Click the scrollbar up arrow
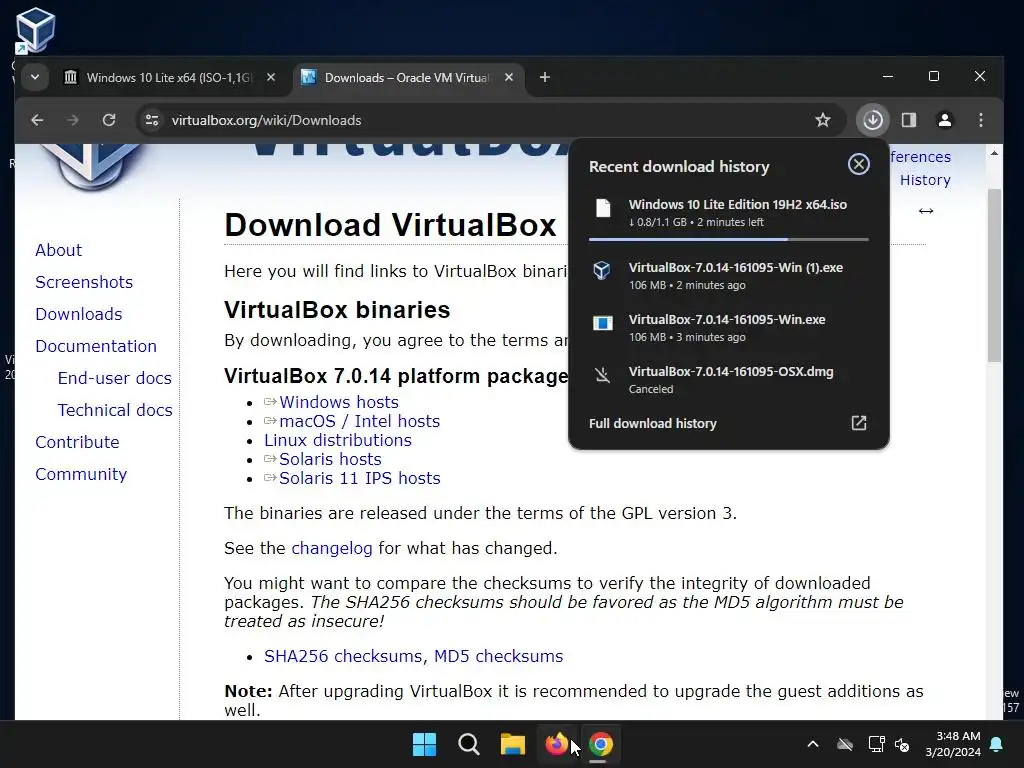 994,153
